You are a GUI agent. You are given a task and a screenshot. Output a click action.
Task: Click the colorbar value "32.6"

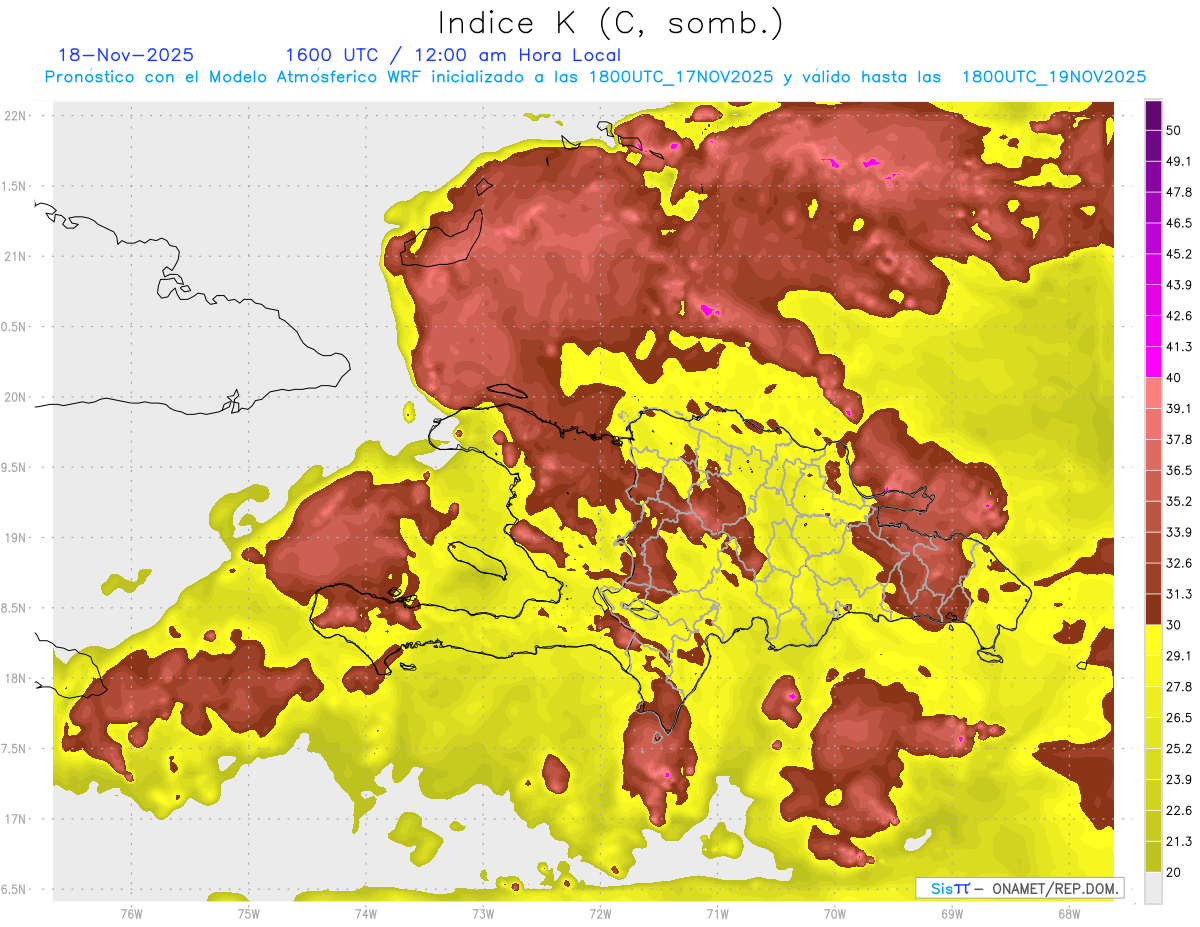pyautogui.click(x=1179, y=563)
